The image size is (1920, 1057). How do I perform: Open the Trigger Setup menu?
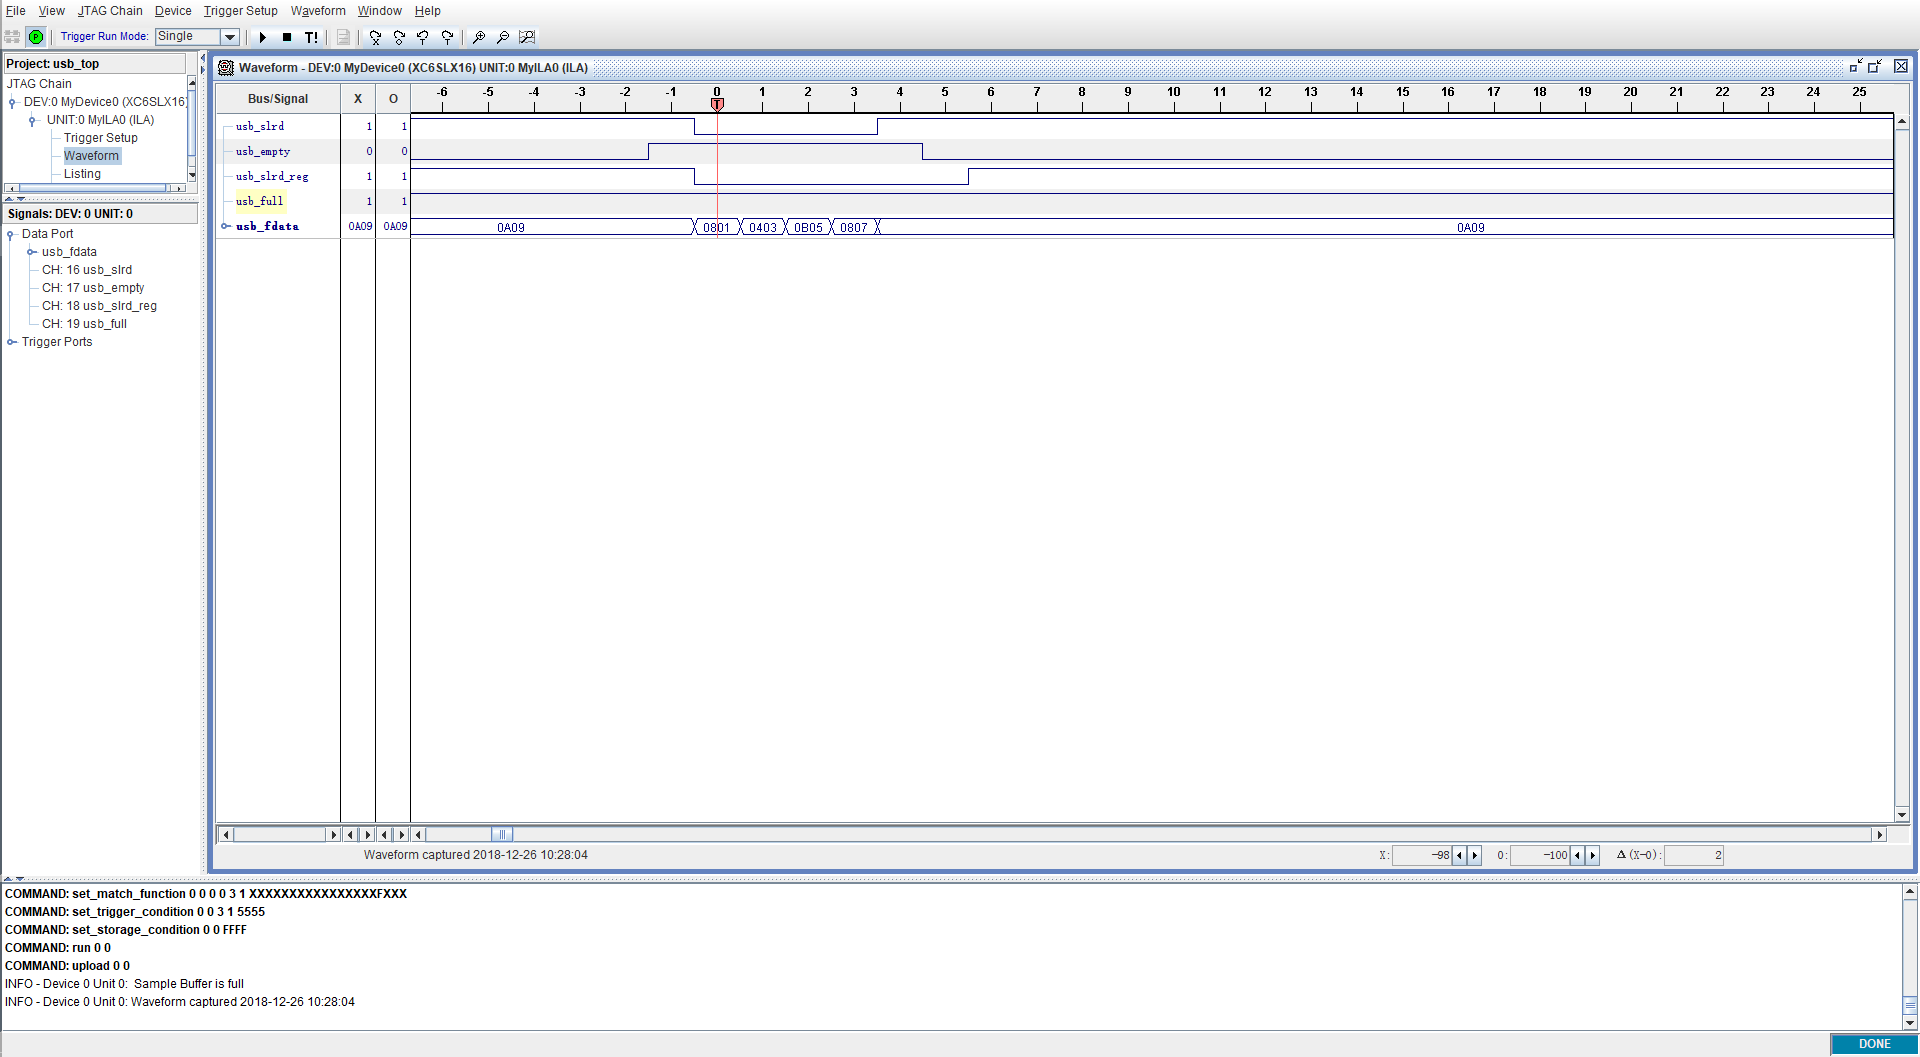click(x=241, y=11)
